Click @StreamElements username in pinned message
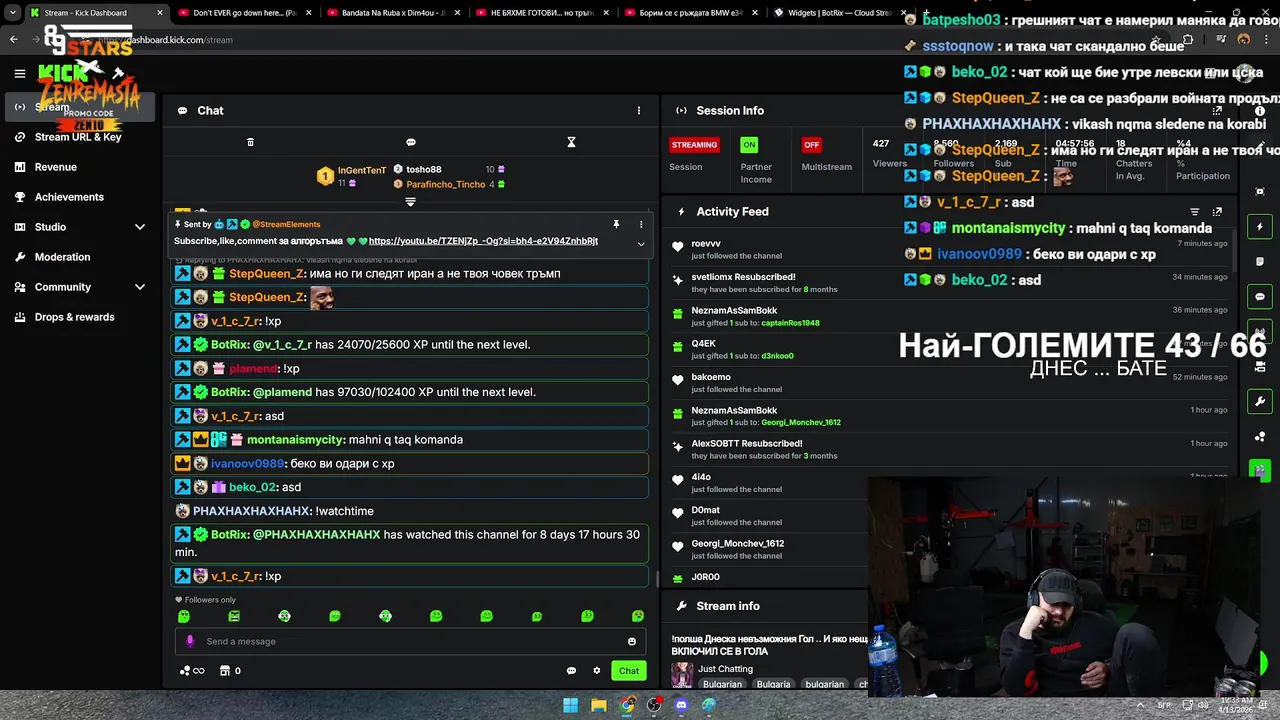The image size is (1280, 720). coord(286,224)
